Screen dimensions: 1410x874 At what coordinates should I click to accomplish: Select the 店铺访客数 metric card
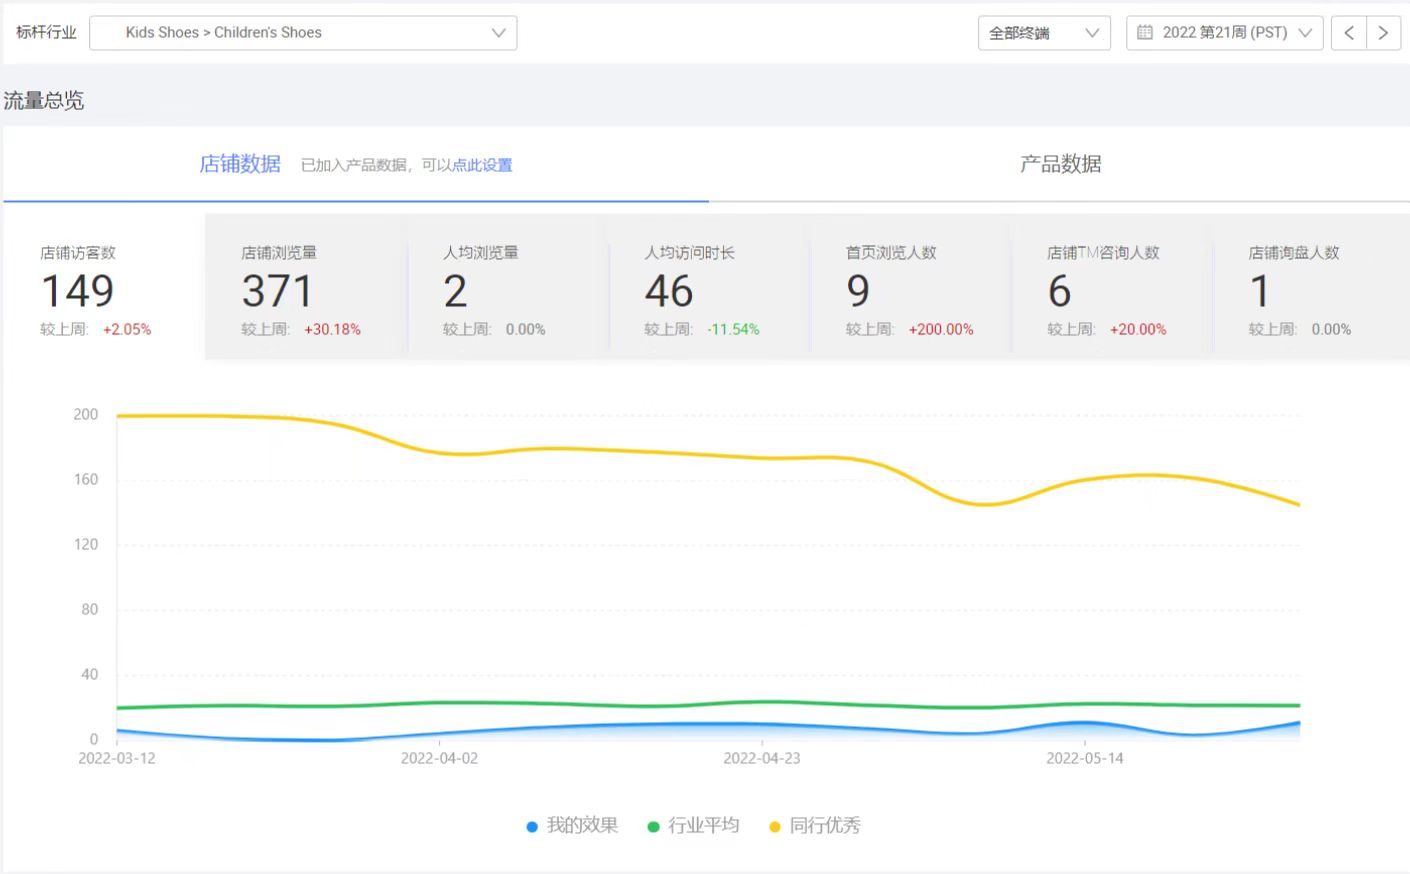pos(104,288)
